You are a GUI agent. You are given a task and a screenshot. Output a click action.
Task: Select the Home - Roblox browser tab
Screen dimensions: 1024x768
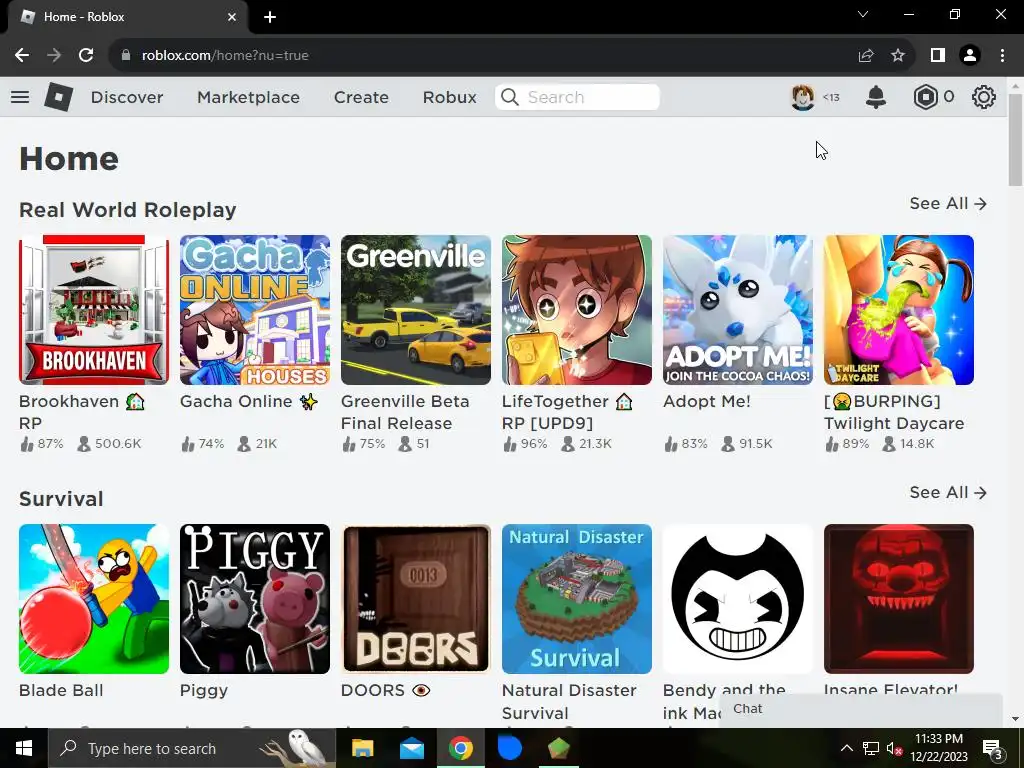pyautogui.click(x=127, y=17)
